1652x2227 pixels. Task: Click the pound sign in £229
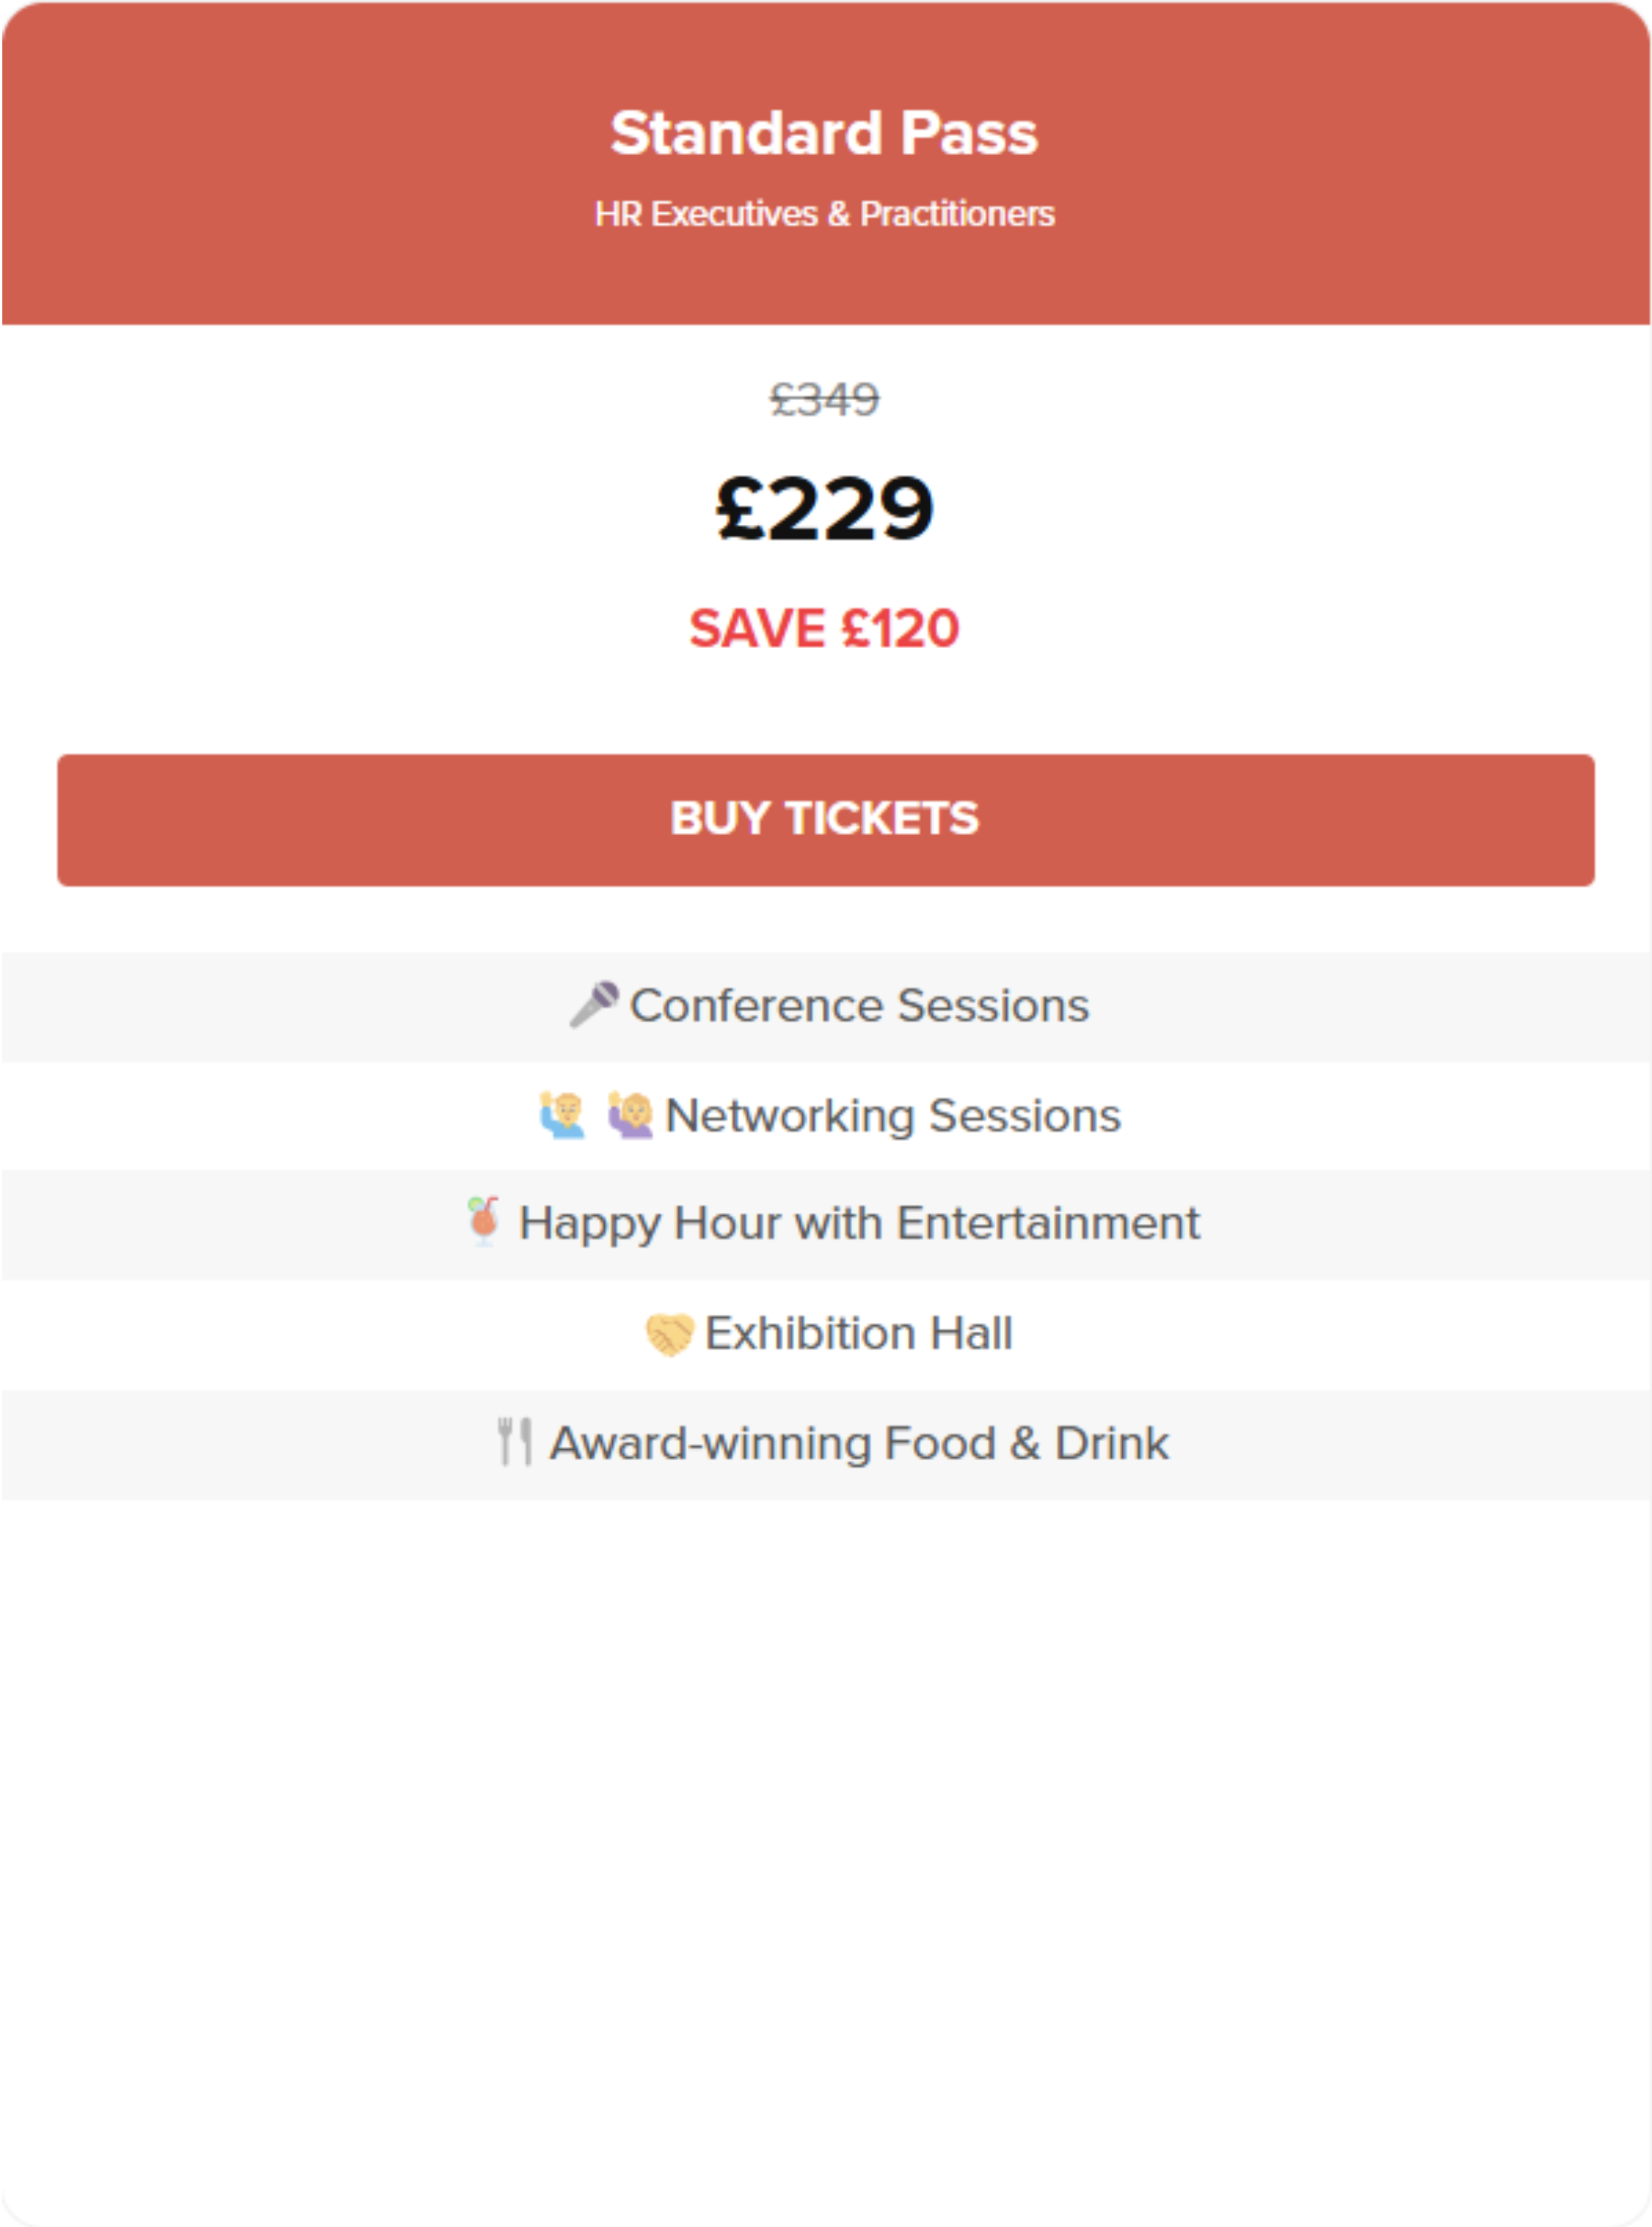tap(741, 508)
